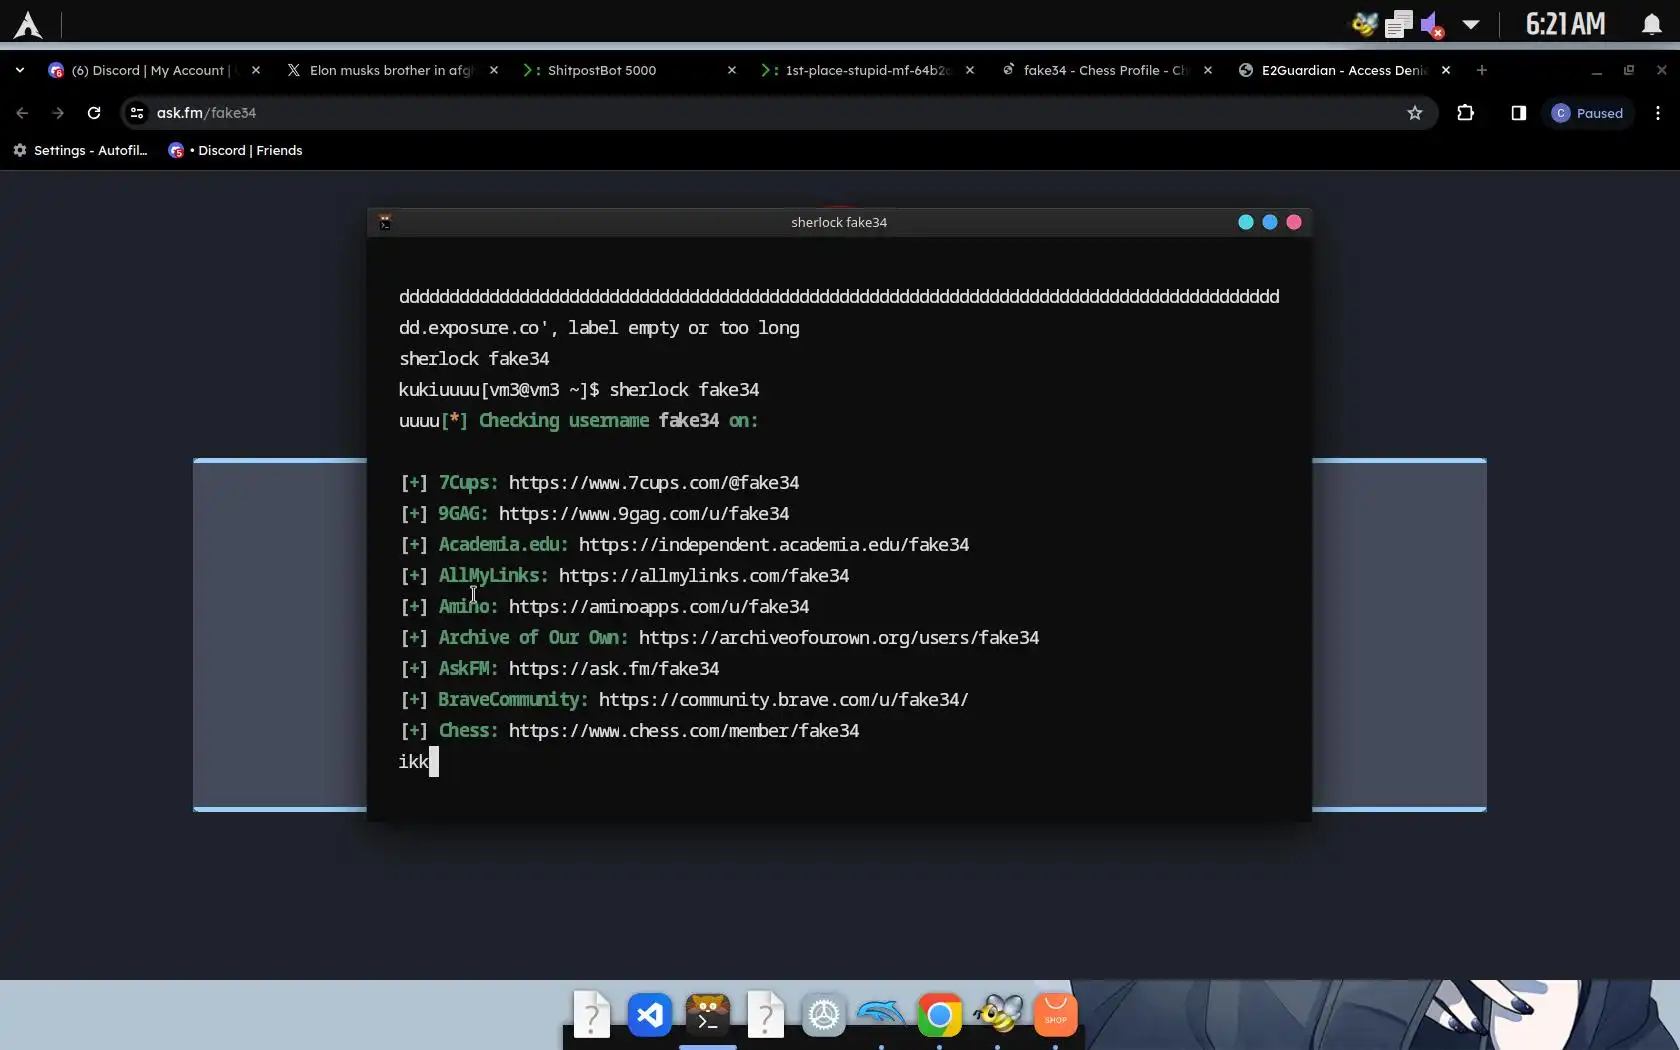Open the clock showing 6:21 AM

pos(1565,24)
